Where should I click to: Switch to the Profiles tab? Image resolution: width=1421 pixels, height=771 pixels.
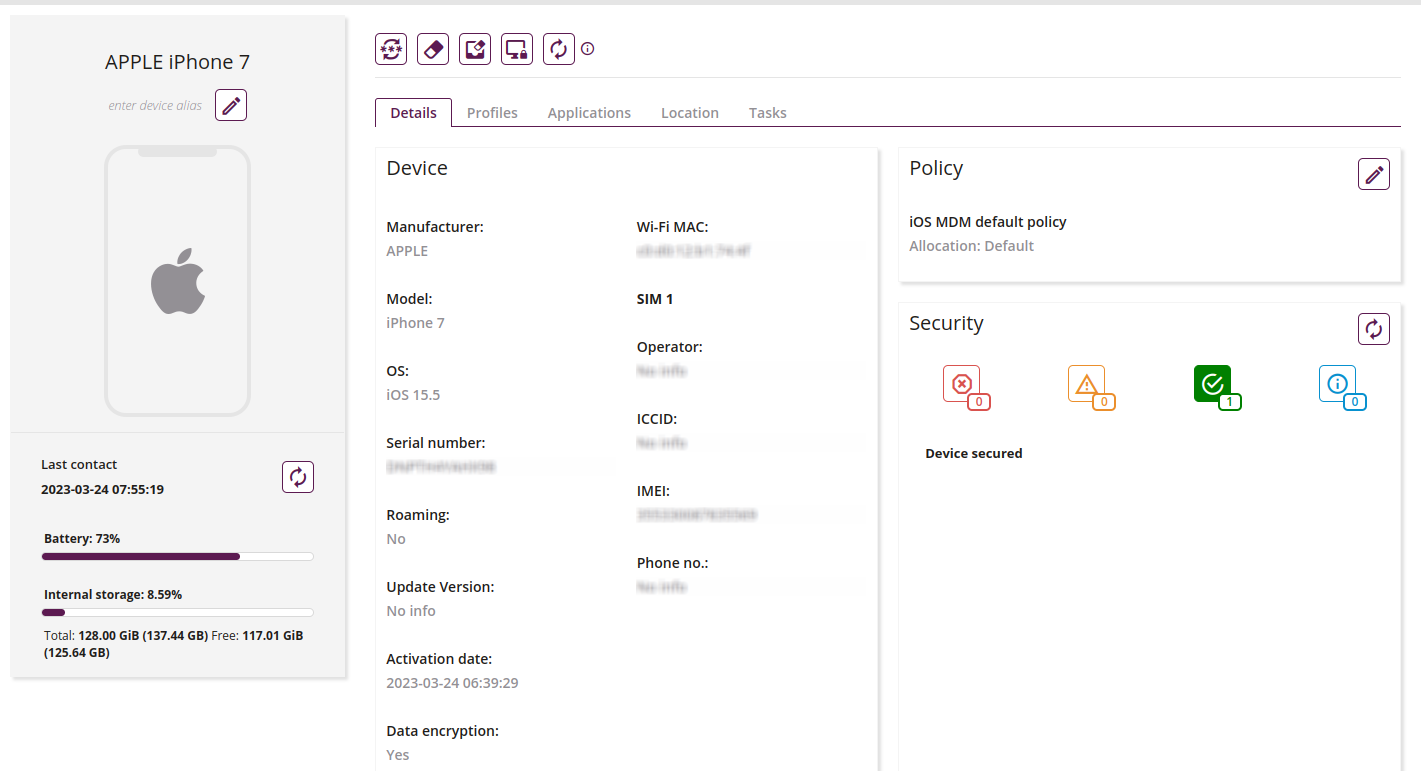coord(492,113)
